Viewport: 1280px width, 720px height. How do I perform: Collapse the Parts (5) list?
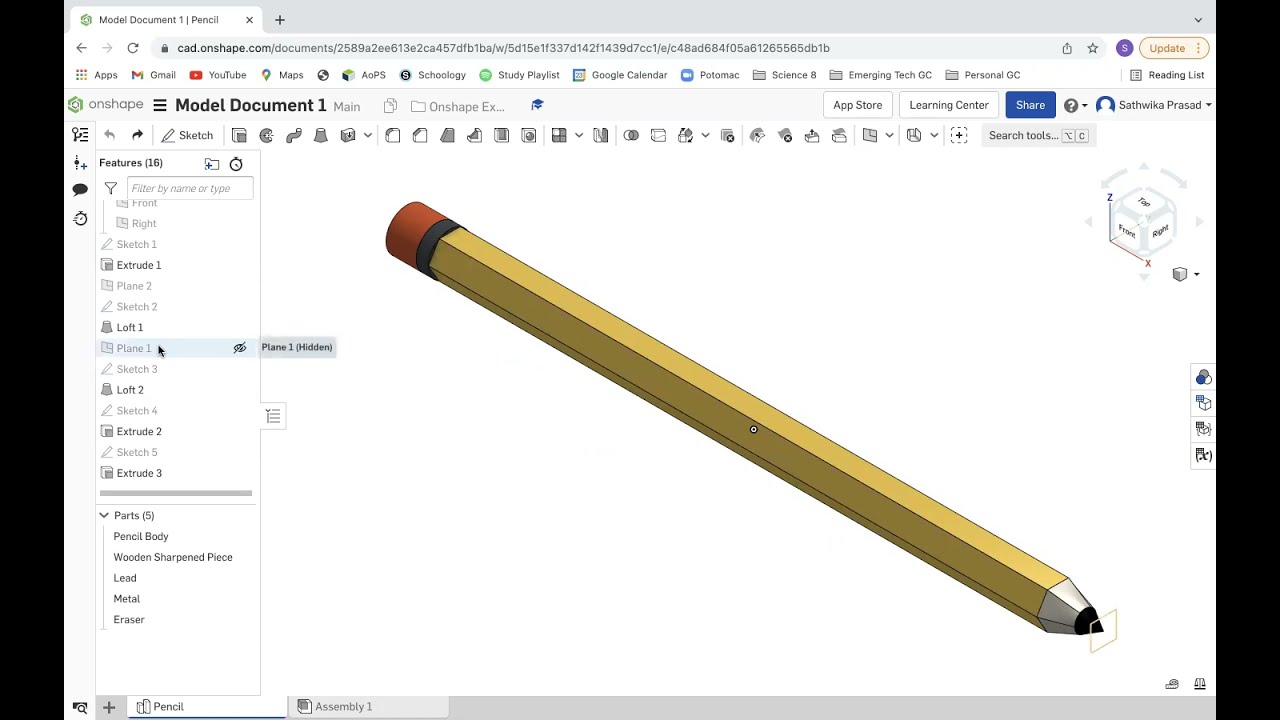click(104, 515)
